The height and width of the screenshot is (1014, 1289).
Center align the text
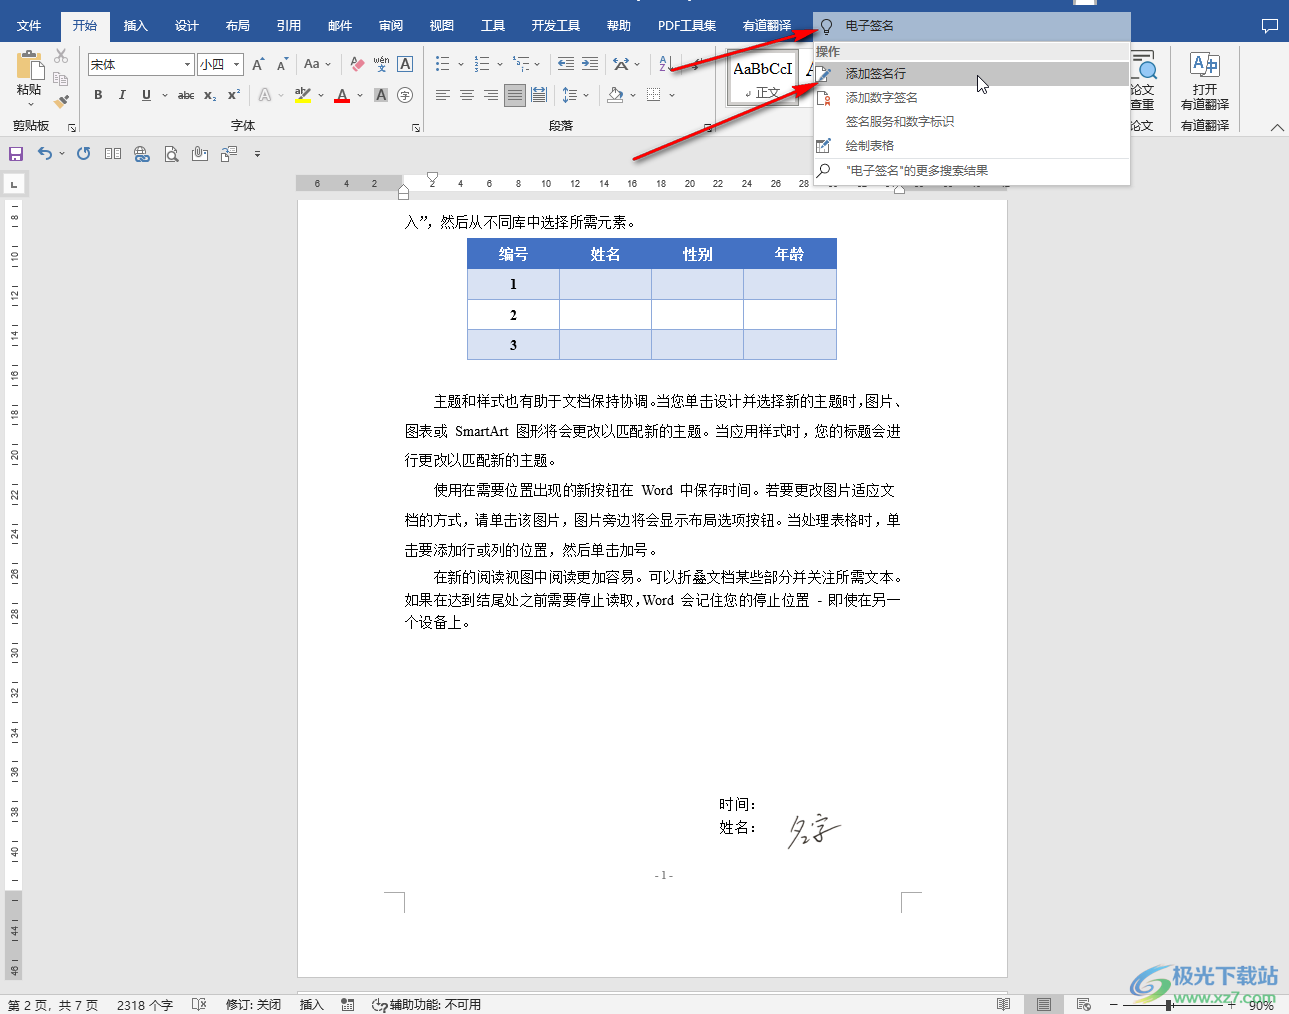[x=467, y=95]
